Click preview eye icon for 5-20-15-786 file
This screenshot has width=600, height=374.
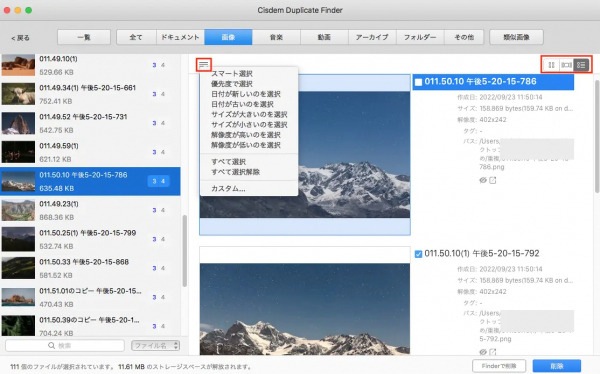(483, 180)
